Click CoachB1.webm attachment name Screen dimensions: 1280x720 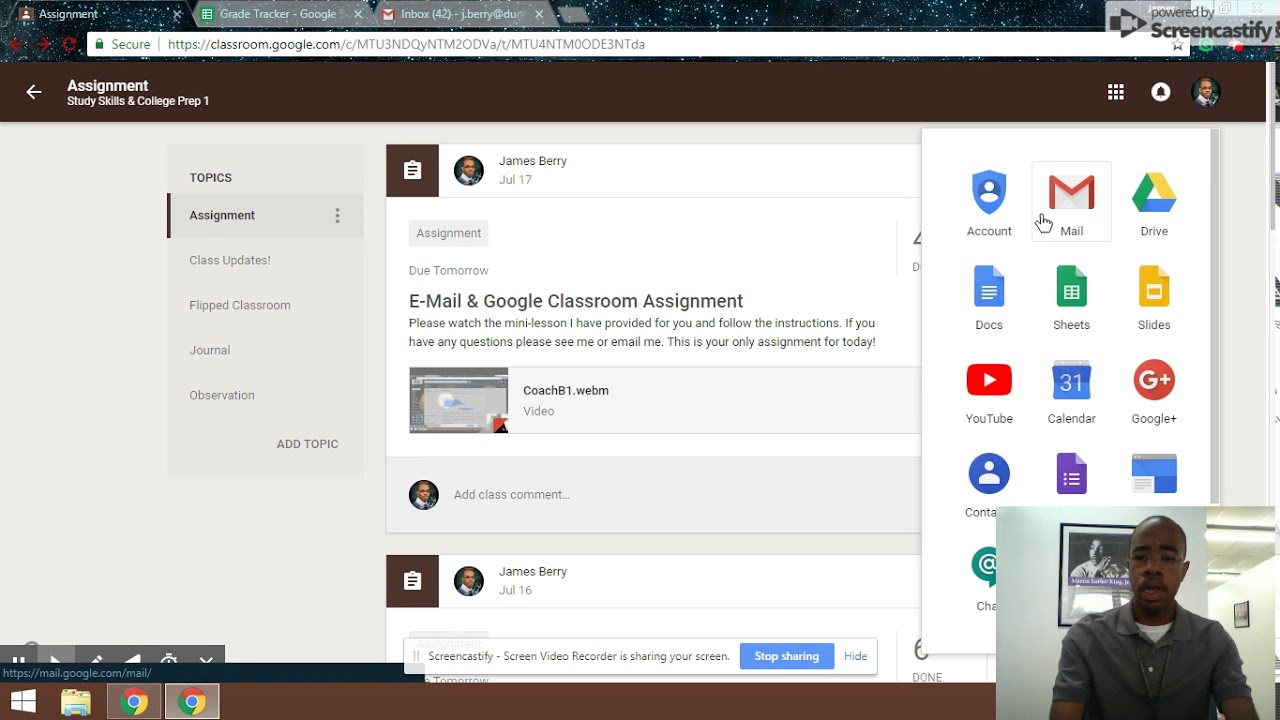[x=566, y=390]
